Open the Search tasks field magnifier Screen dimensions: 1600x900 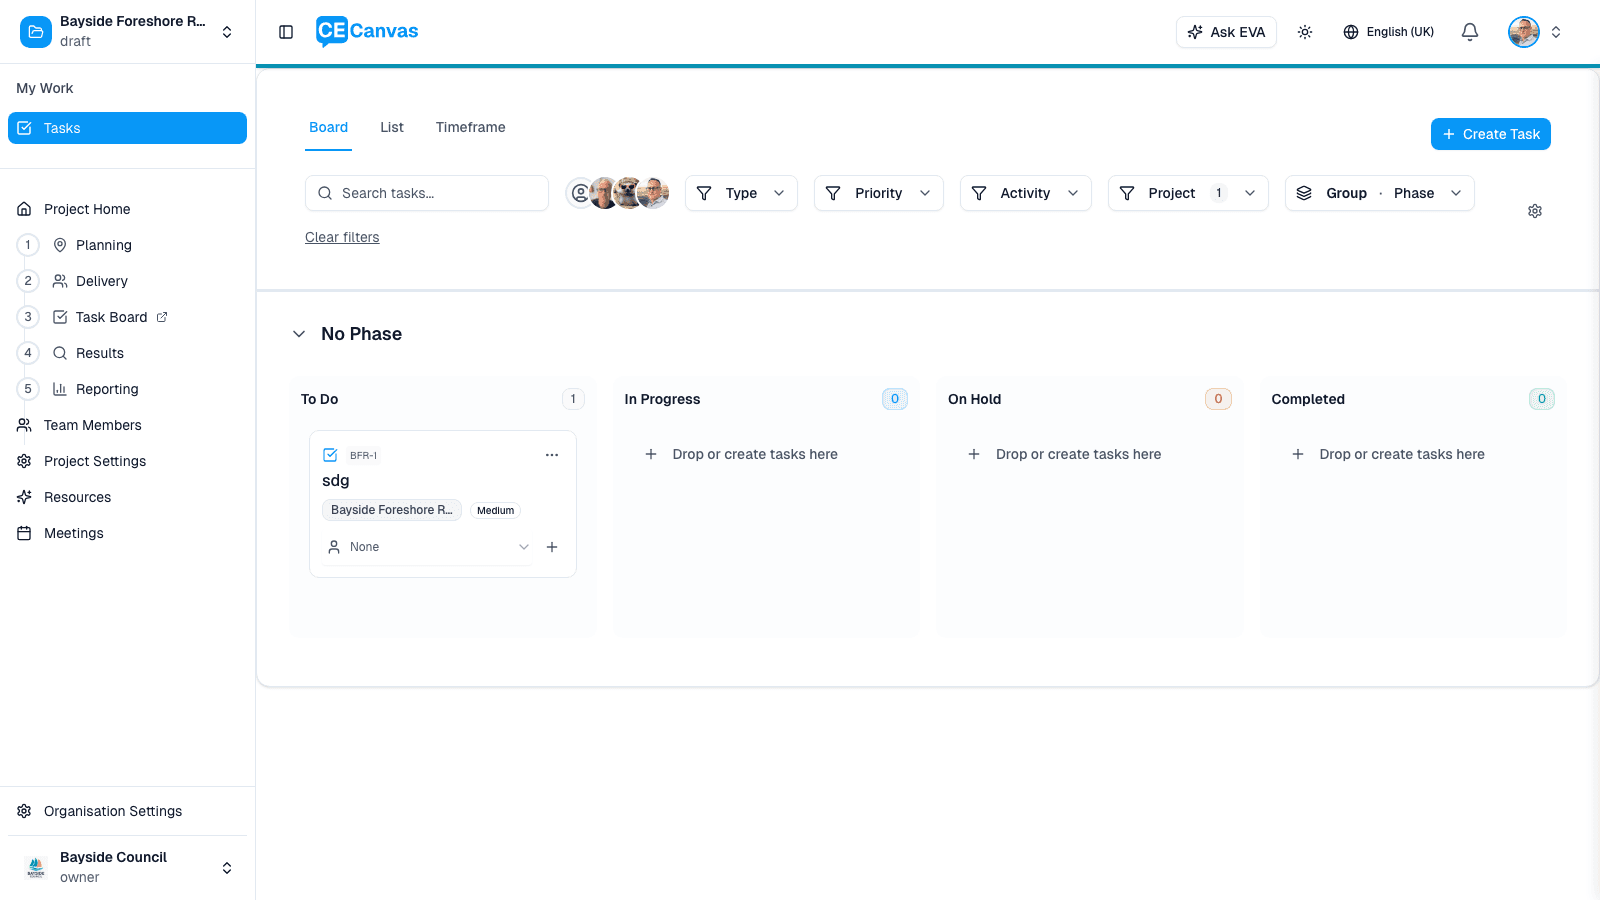coord(325,192)
